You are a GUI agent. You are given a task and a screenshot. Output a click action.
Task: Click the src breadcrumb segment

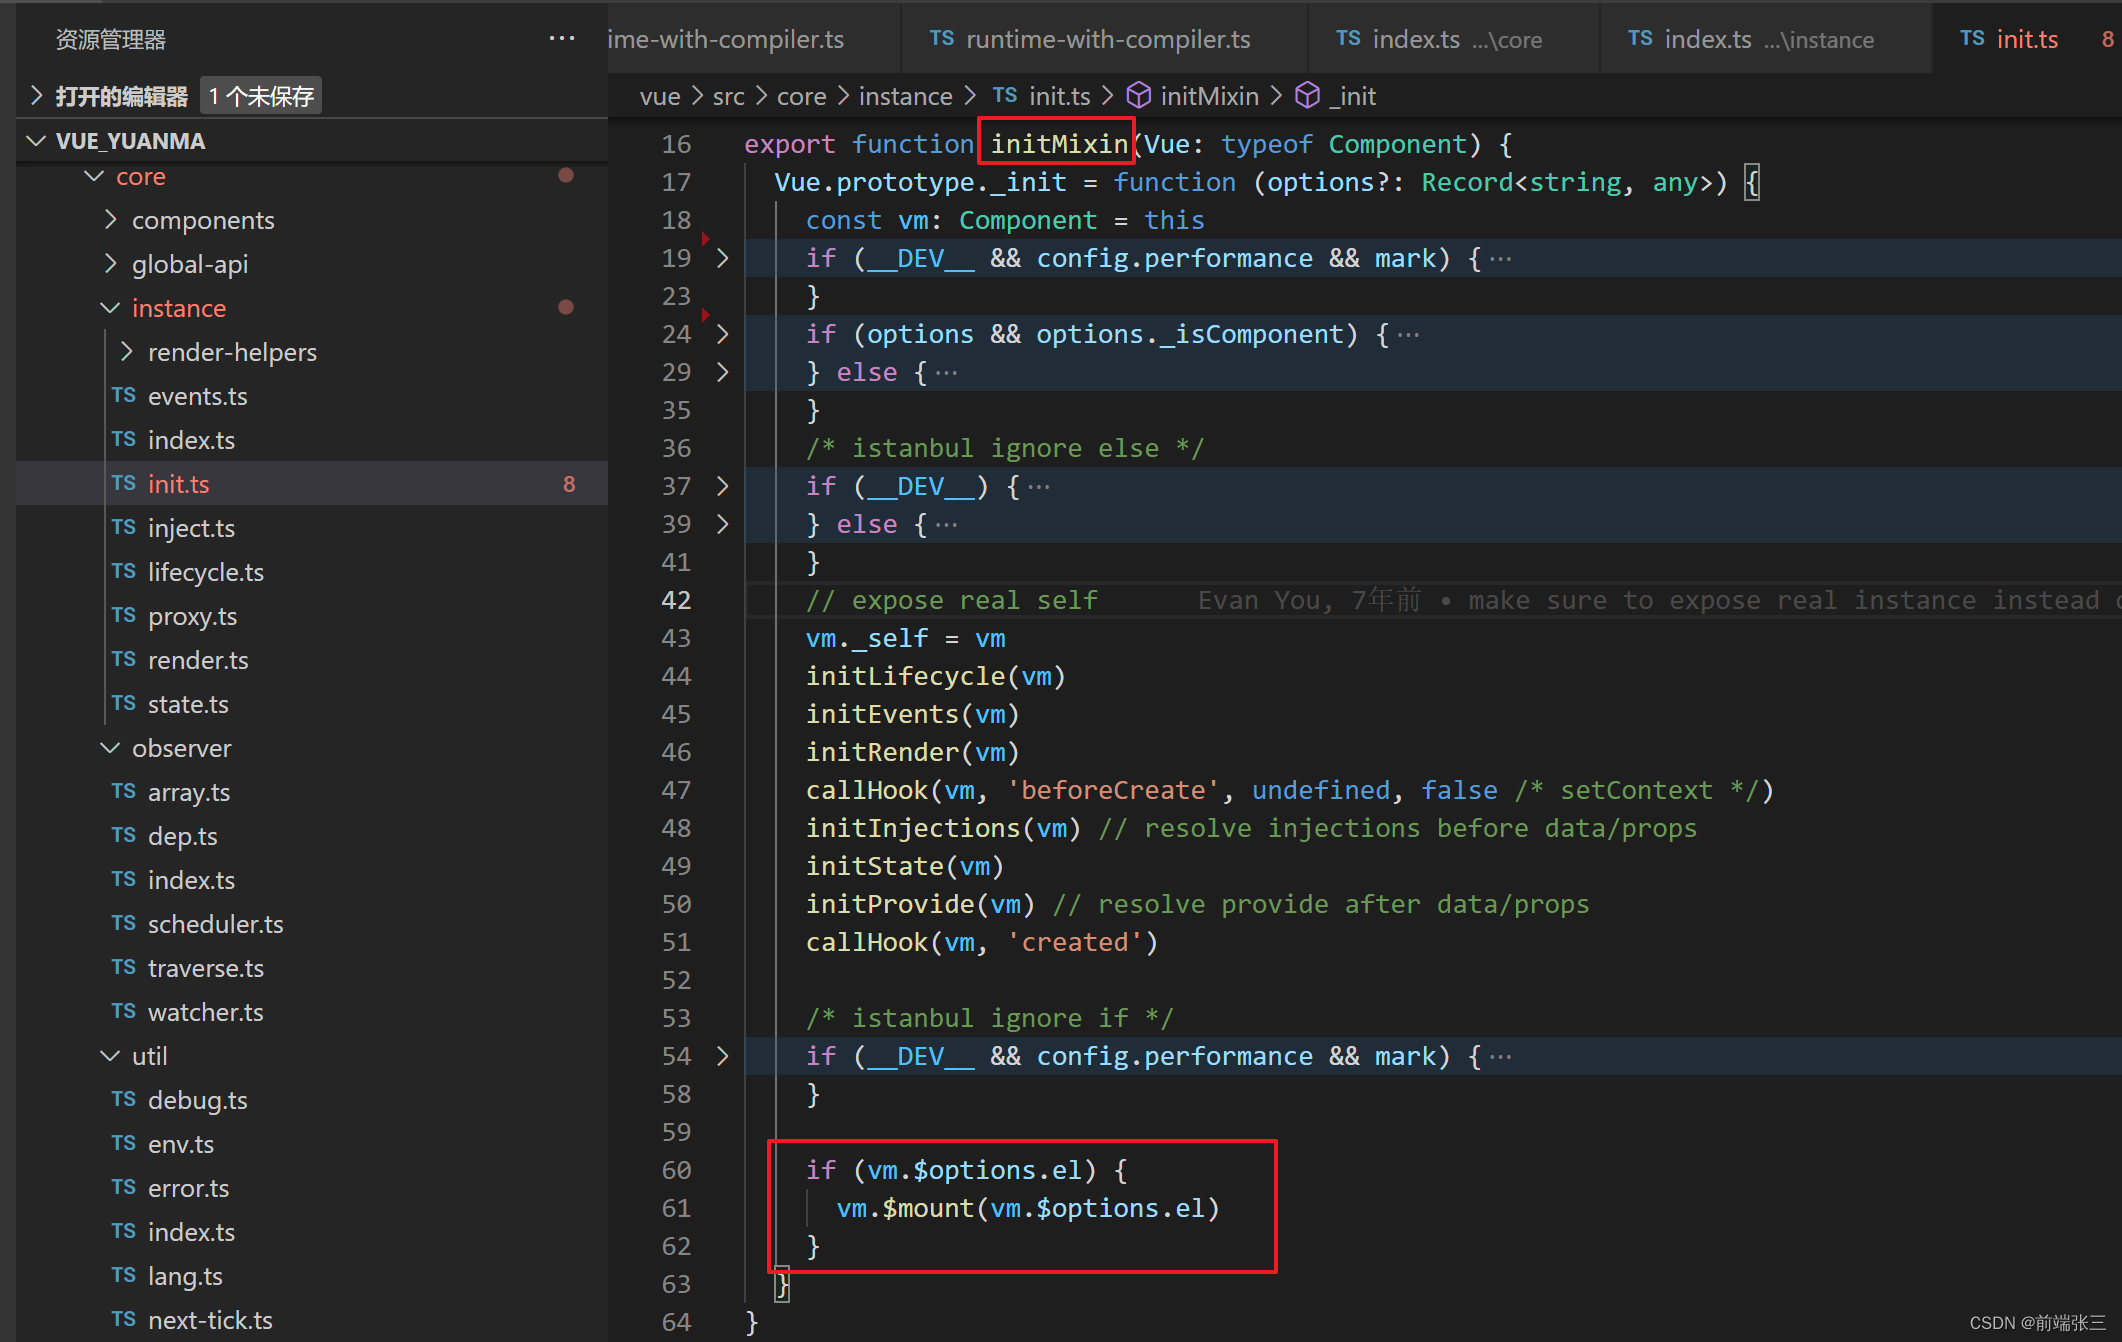728,96
